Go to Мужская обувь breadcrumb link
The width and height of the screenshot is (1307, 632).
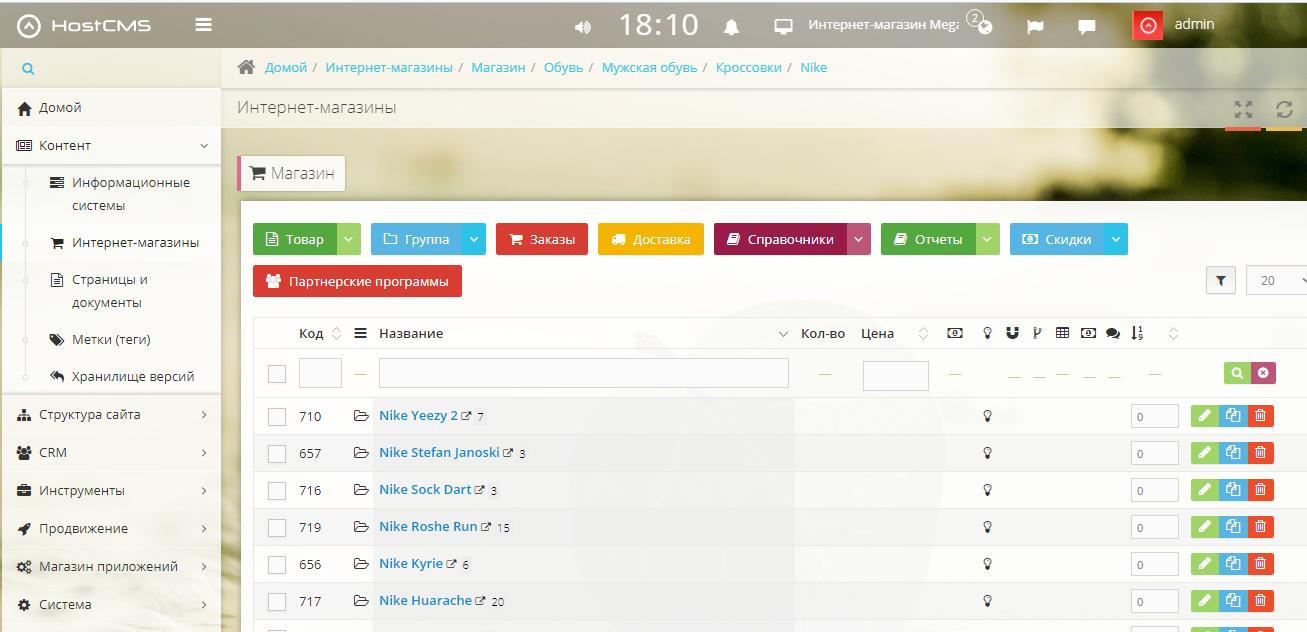(650, 67)
